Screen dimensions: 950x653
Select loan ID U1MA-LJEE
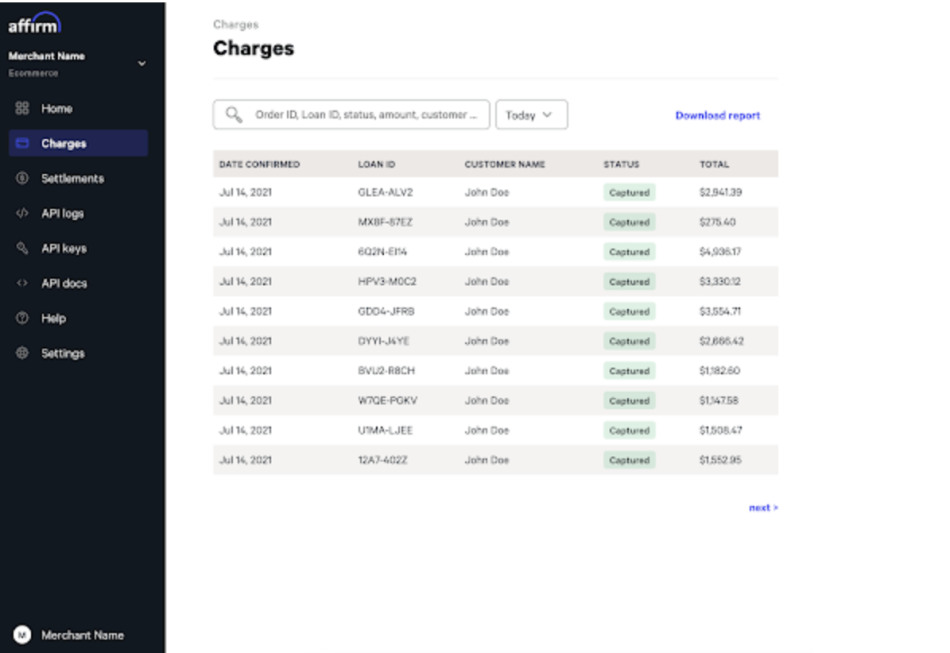[385, 429]
